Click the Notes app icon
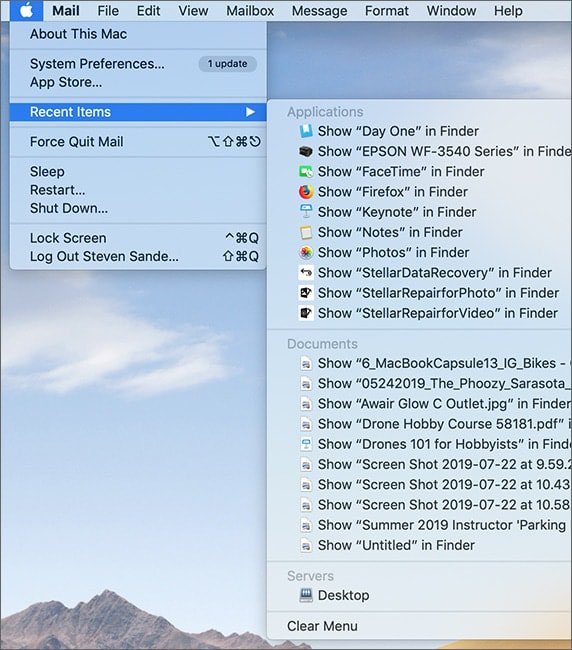 (306, 232)
